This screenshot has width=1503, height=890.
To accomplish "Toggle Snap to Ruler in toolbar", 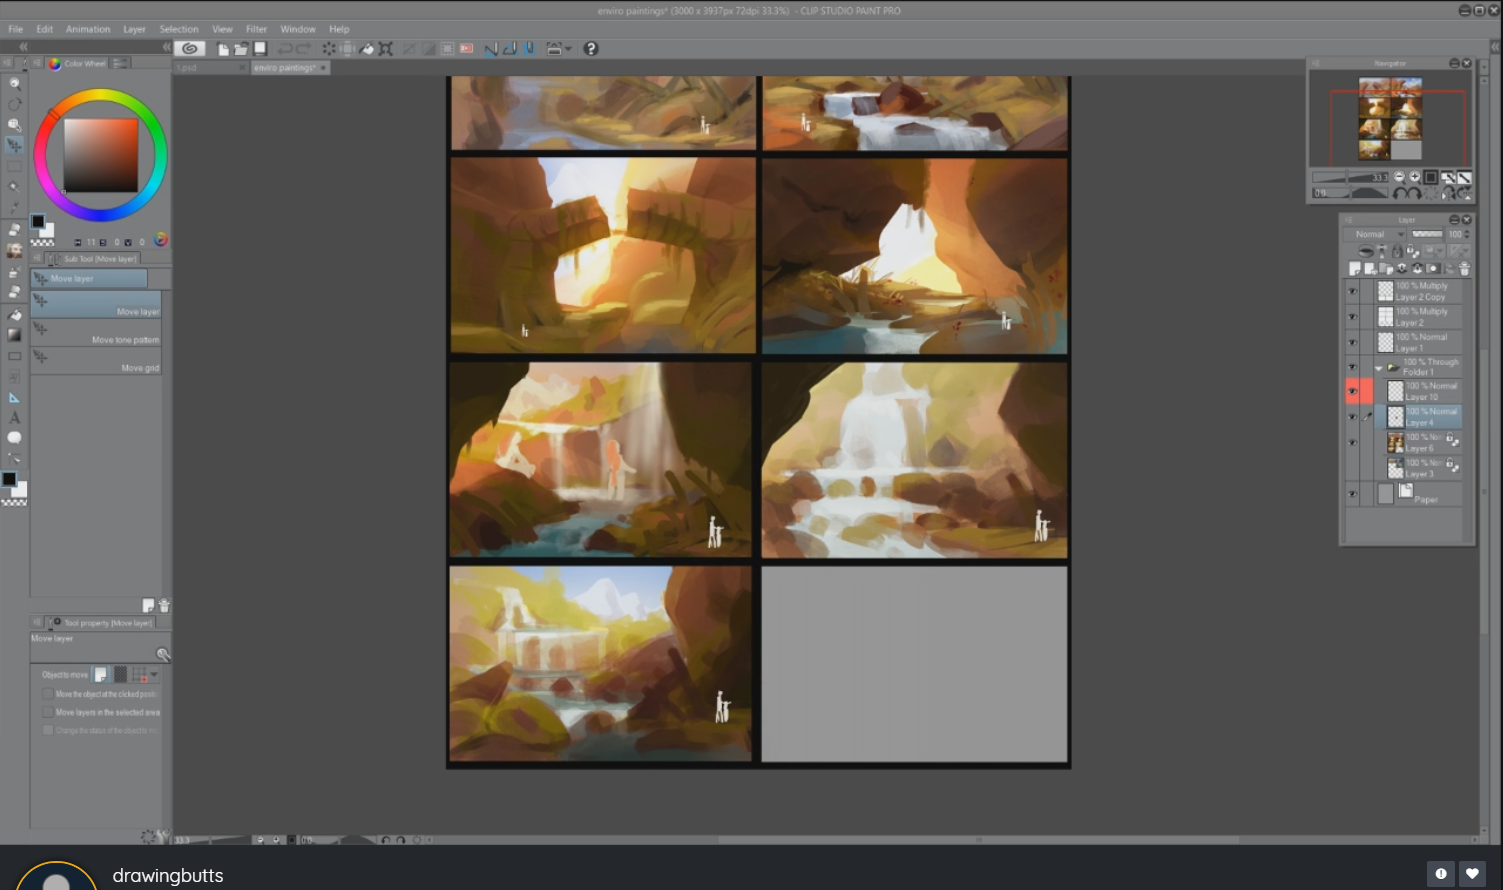I will pyautogui.click(x=490, y=48).
